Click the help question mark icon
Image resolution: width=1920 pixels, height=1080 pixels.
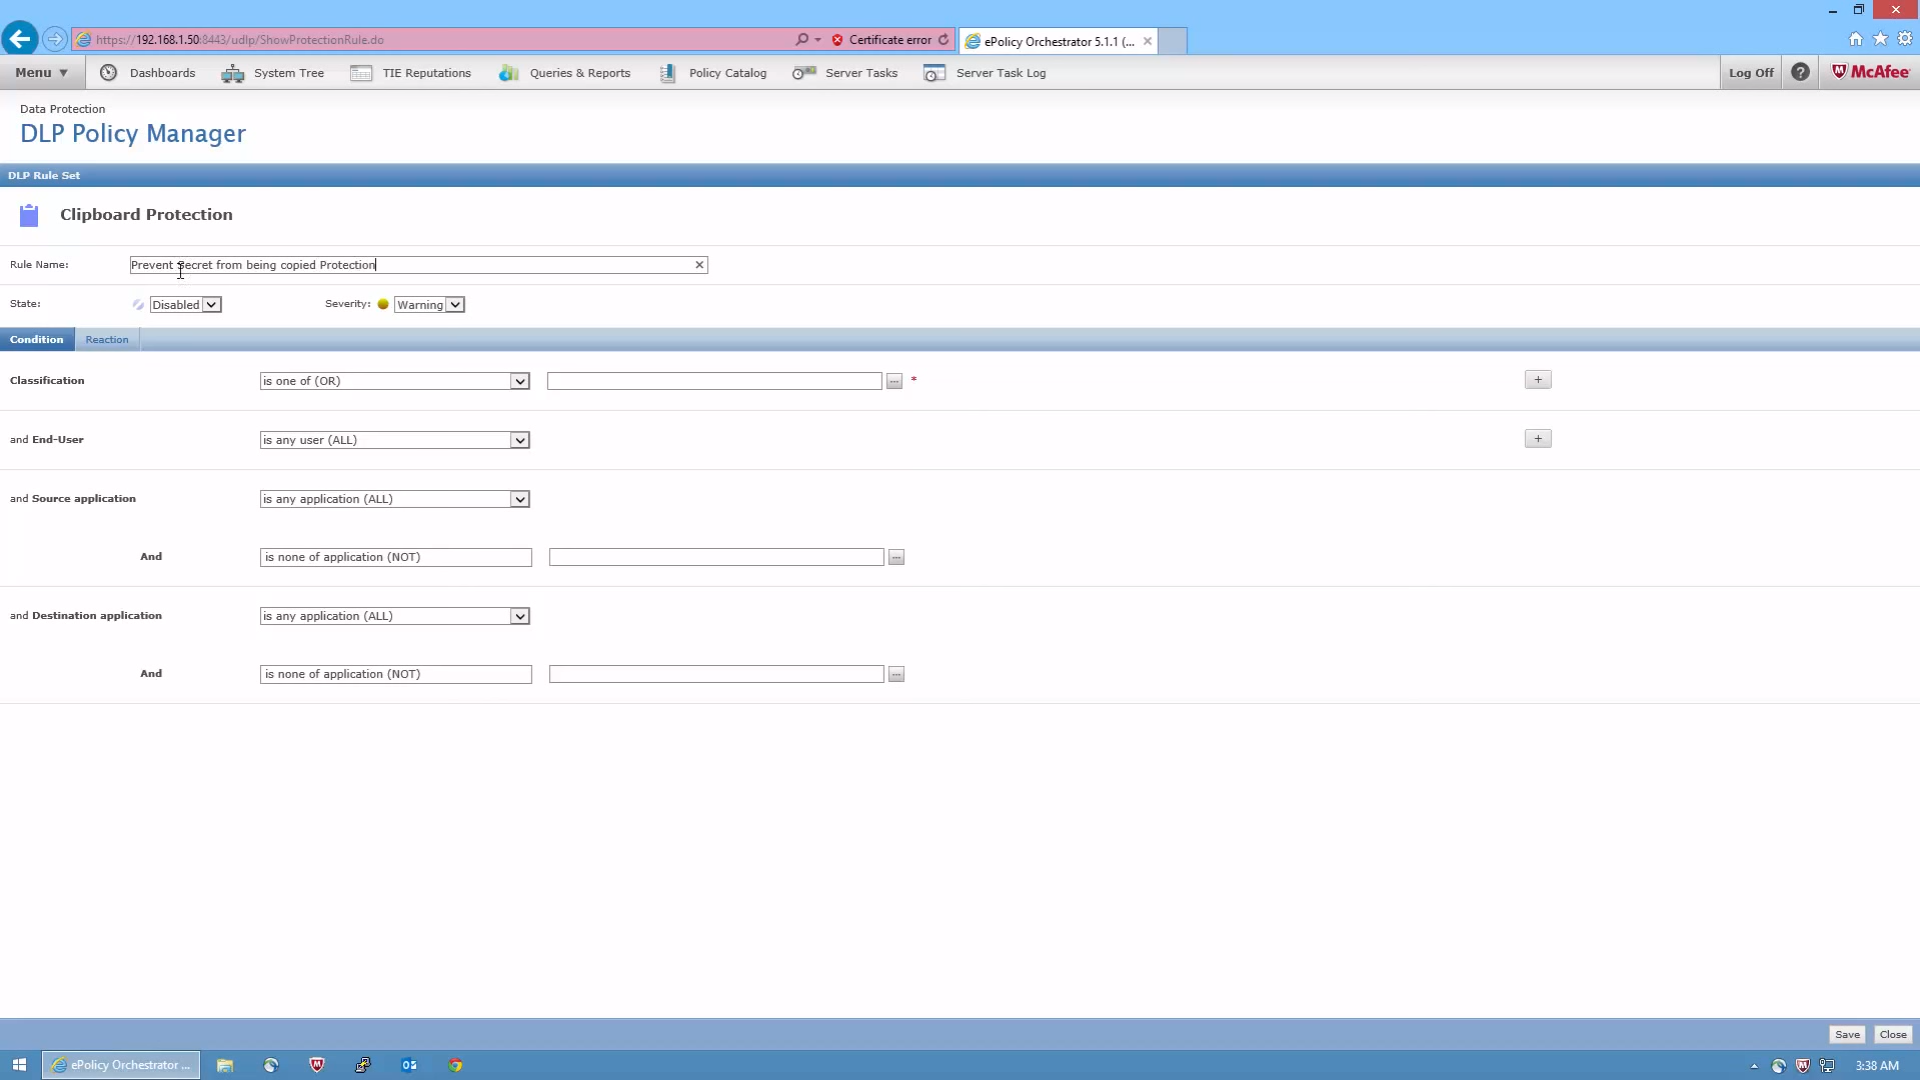(1800, 72)
